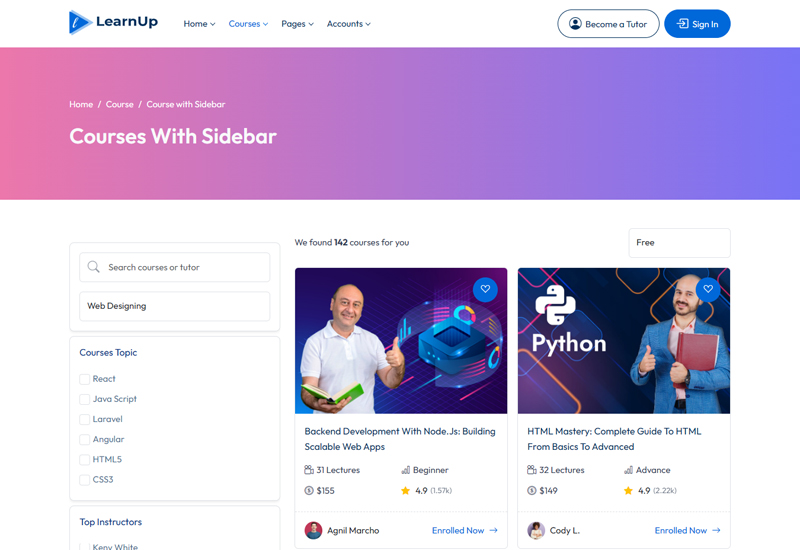The height and width of the screenshot is (550, 800).
Task: Expand the Home menu dropdown
Action: coord(199,24)
